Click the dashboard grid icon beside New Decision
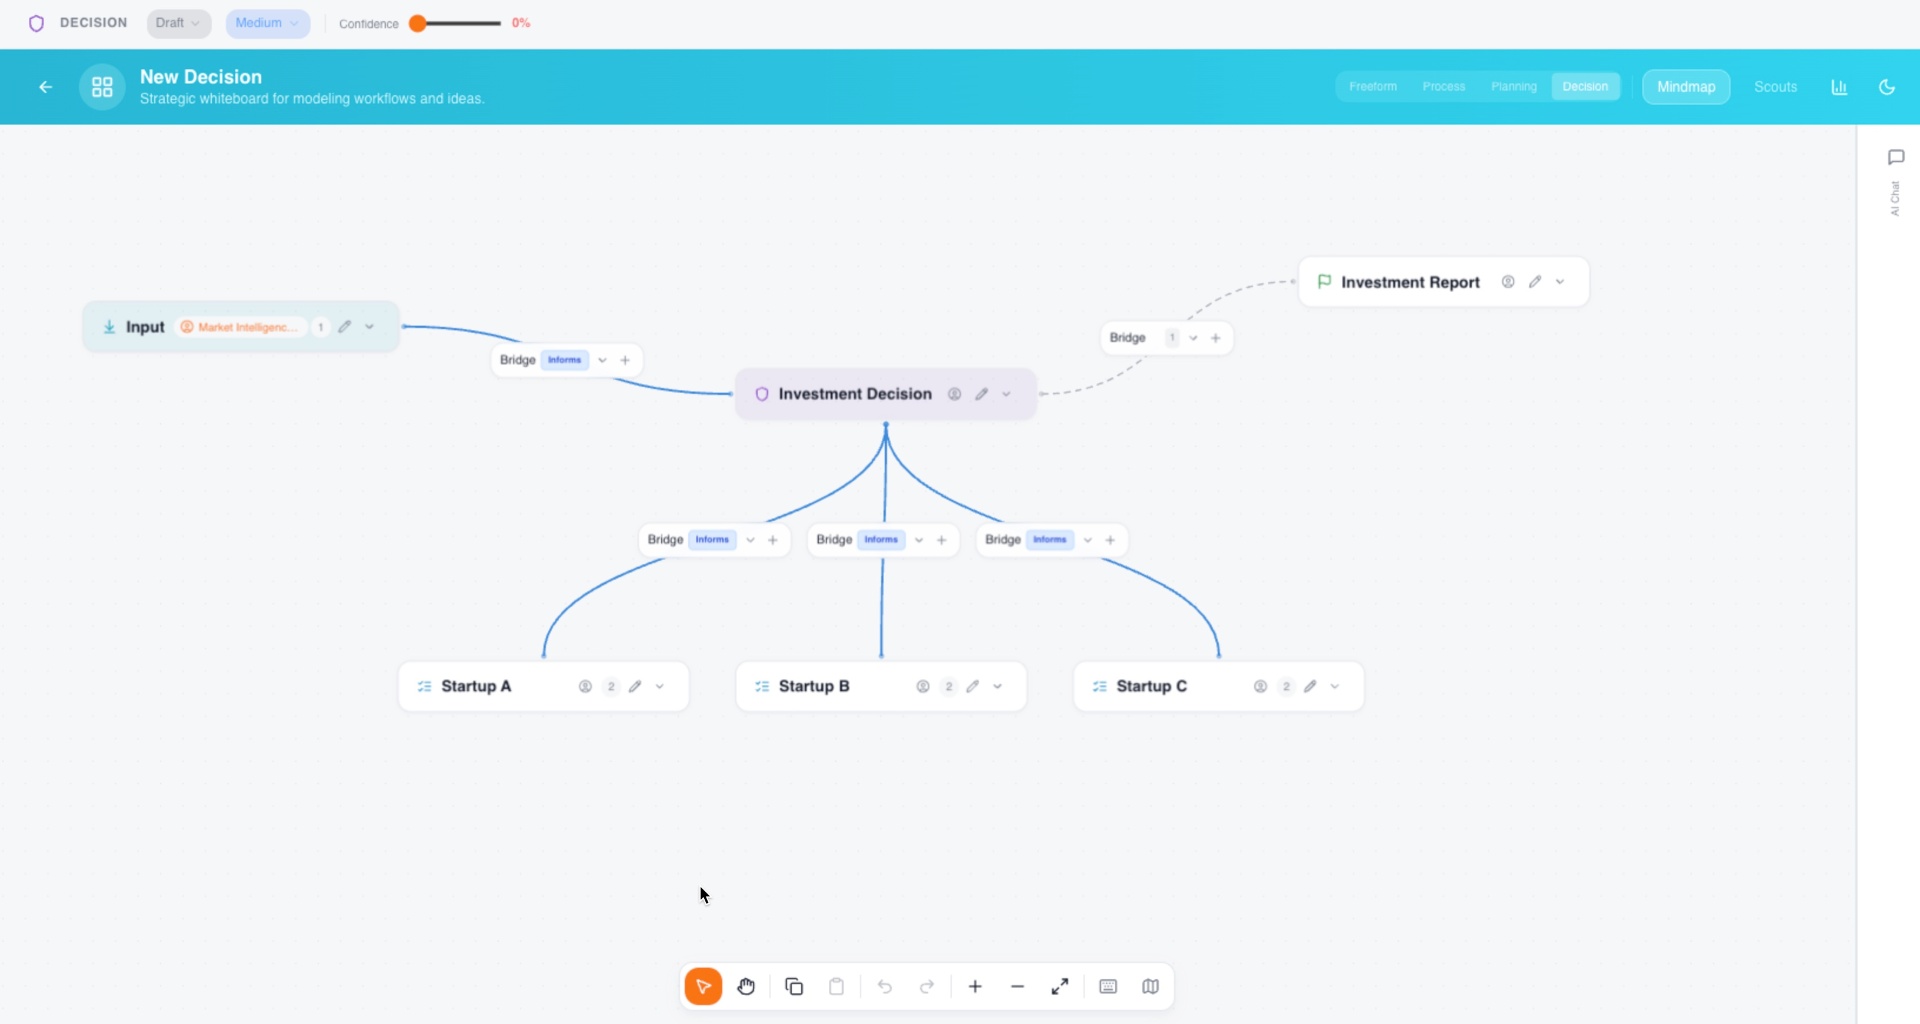 click(102, 87)
